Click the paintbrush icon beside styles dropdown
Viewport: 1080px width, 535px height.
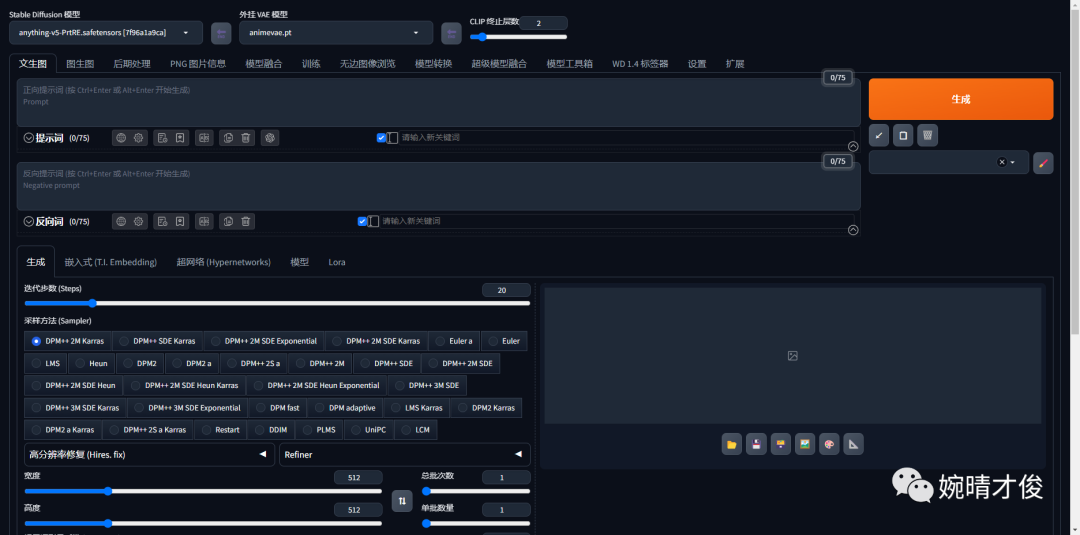point(1043,162)
